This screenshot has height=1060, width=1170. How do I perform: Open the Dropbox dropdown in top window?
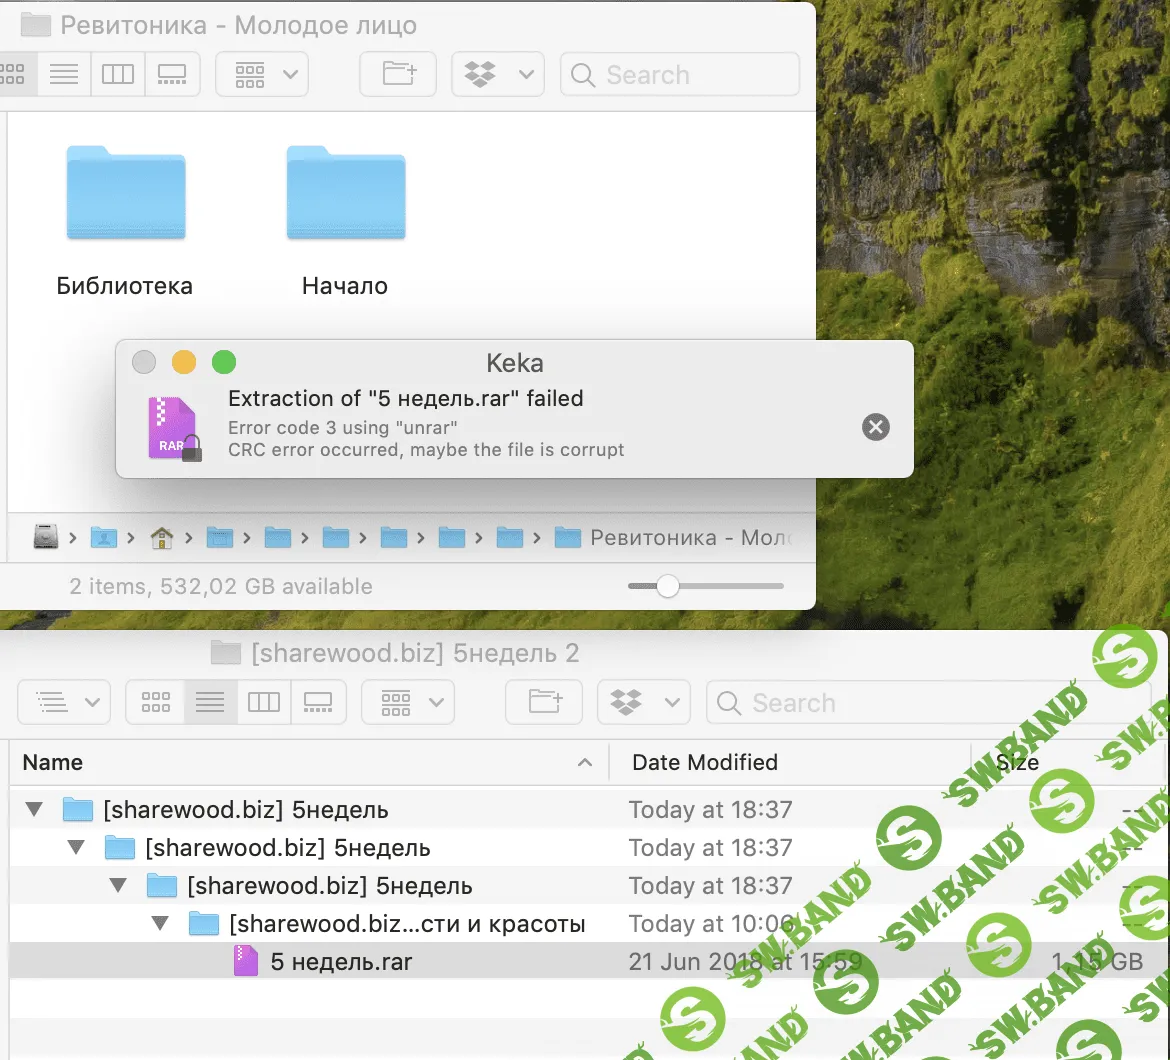(x=497, y=75)
